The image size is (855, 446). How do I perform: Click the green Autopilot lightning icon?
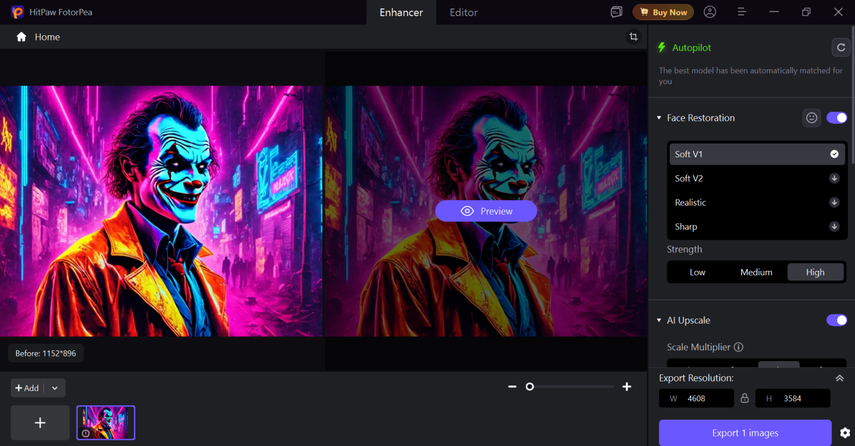(661, 47)
